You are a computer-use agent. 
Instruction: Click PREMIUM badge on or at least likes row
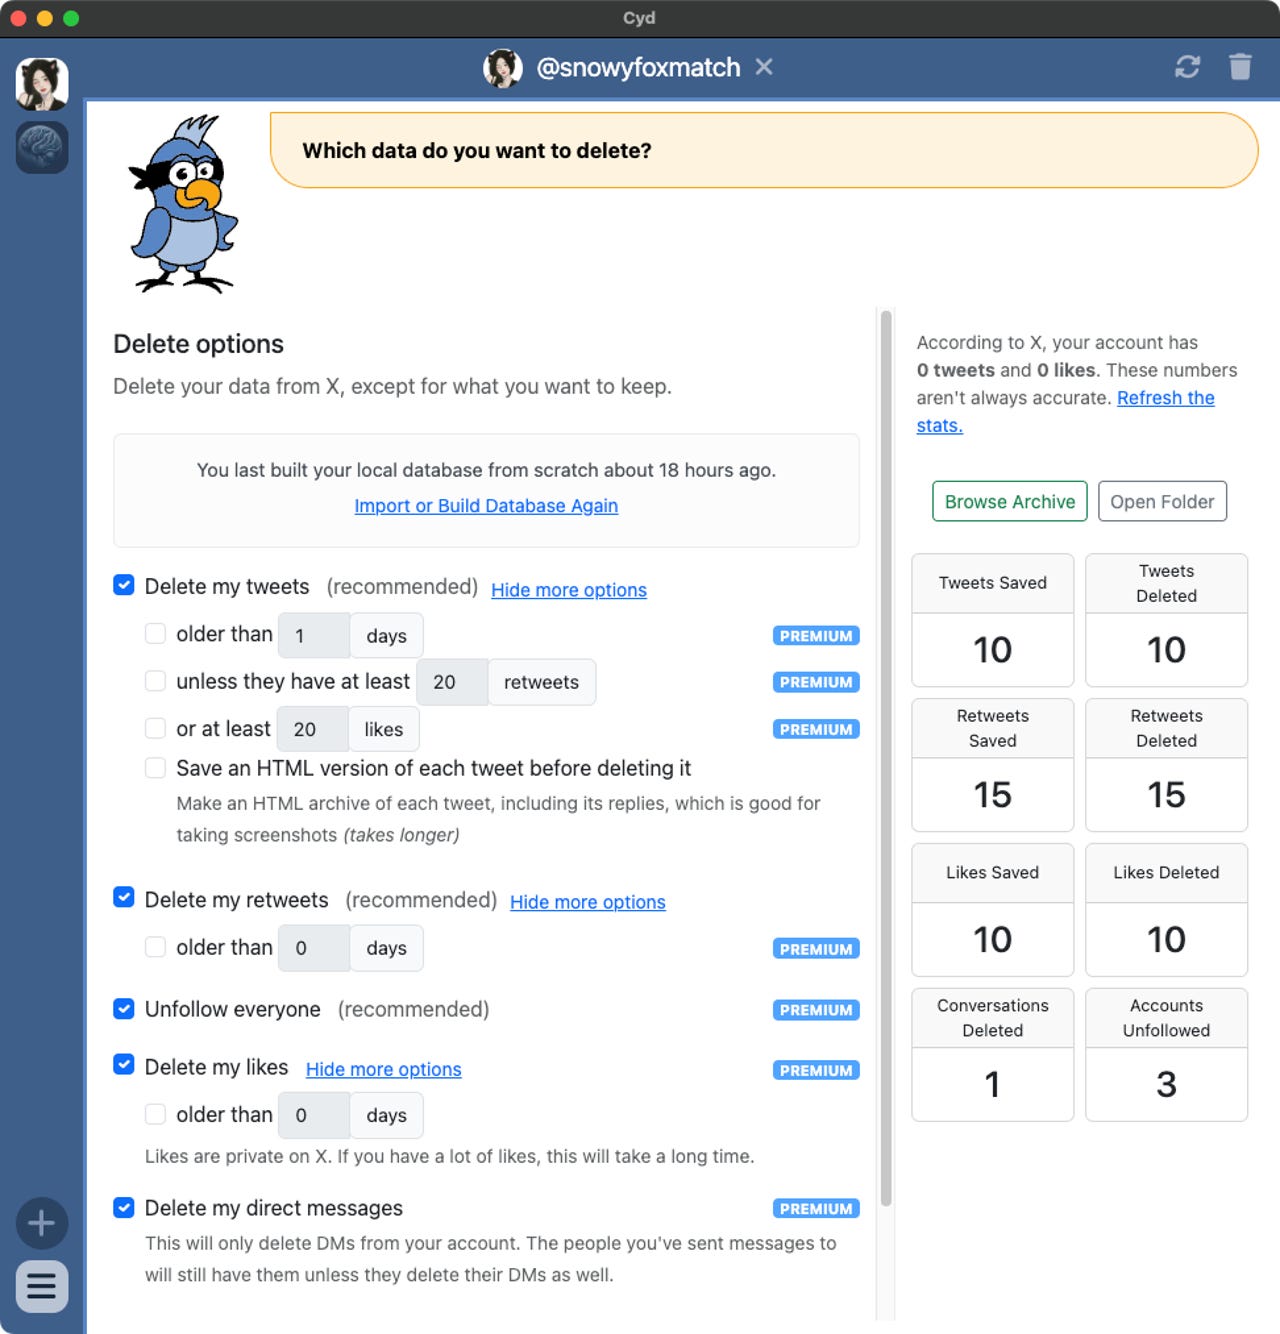coord(816,729)
